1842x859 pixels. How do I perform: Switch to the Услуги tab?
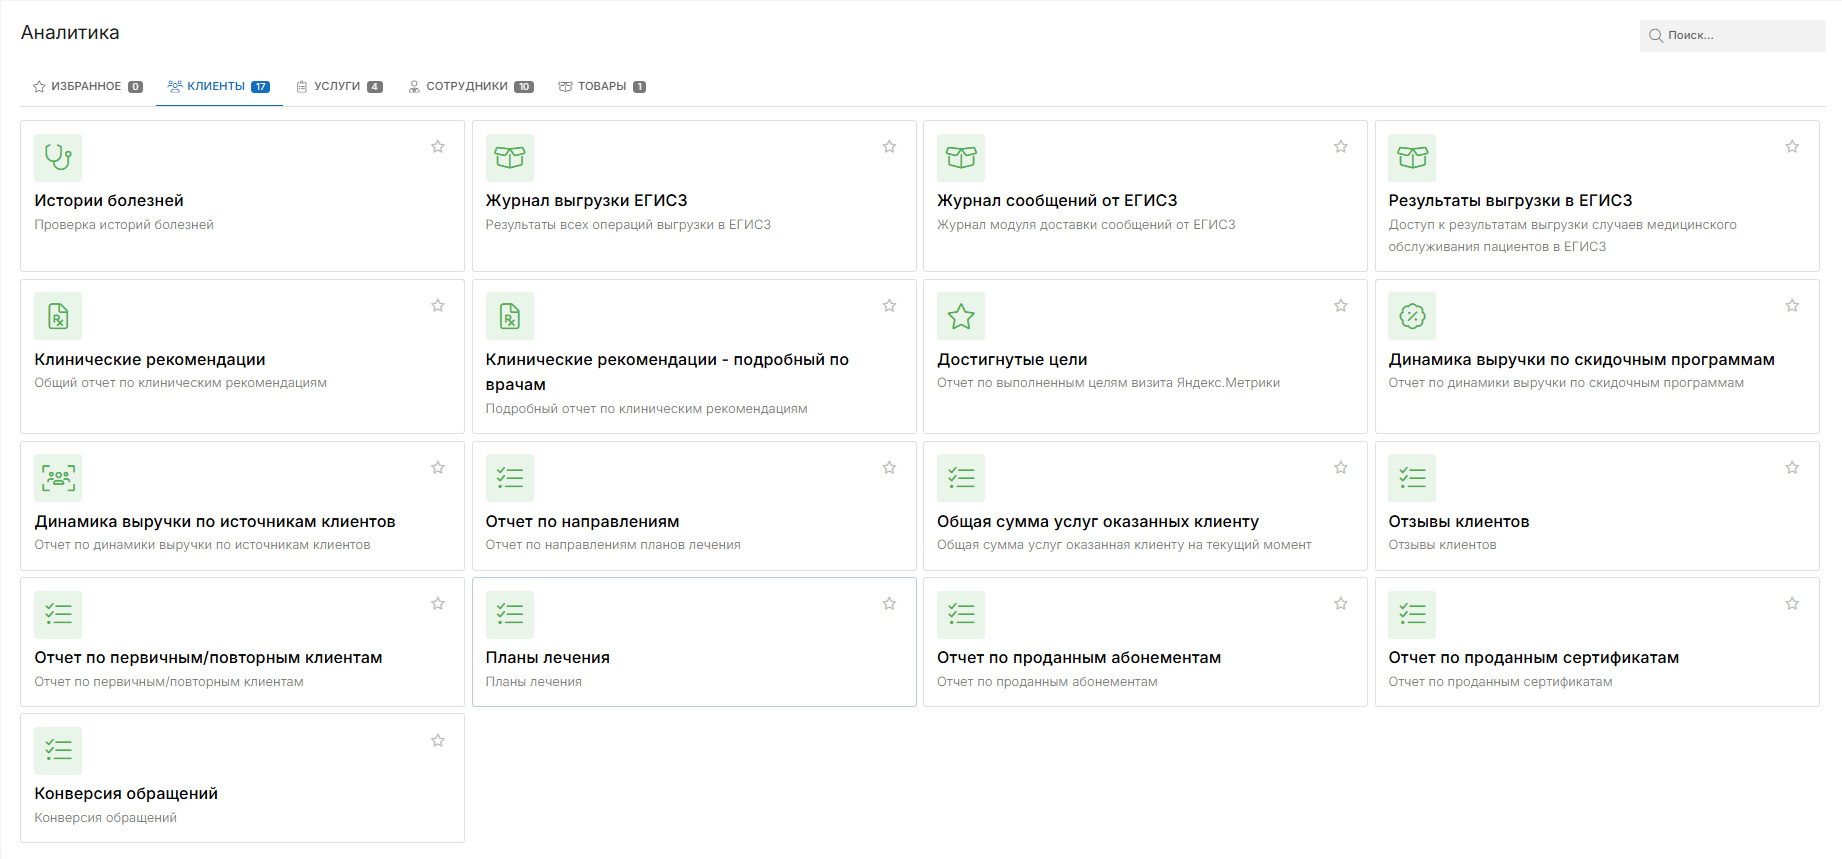point(338,87)
